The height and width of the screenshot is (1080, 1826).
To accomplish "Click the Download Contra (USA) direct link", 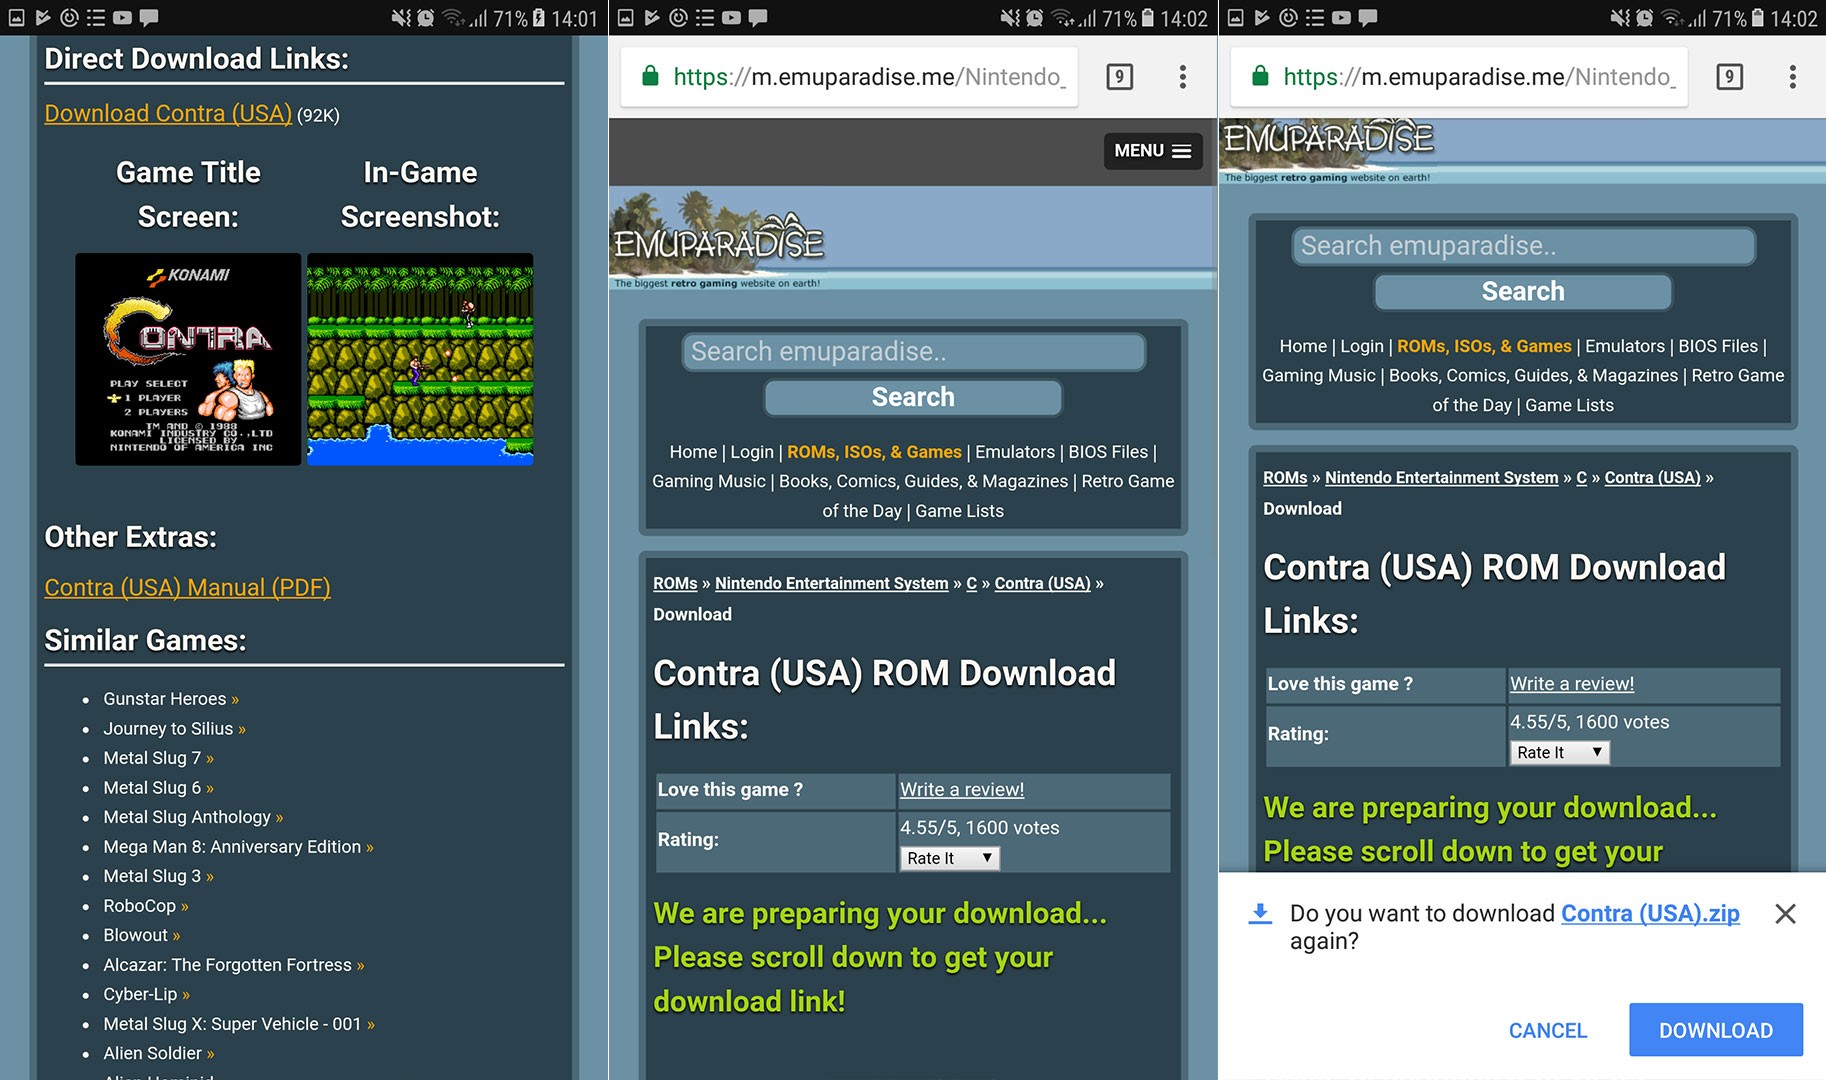I will [168, 114].
